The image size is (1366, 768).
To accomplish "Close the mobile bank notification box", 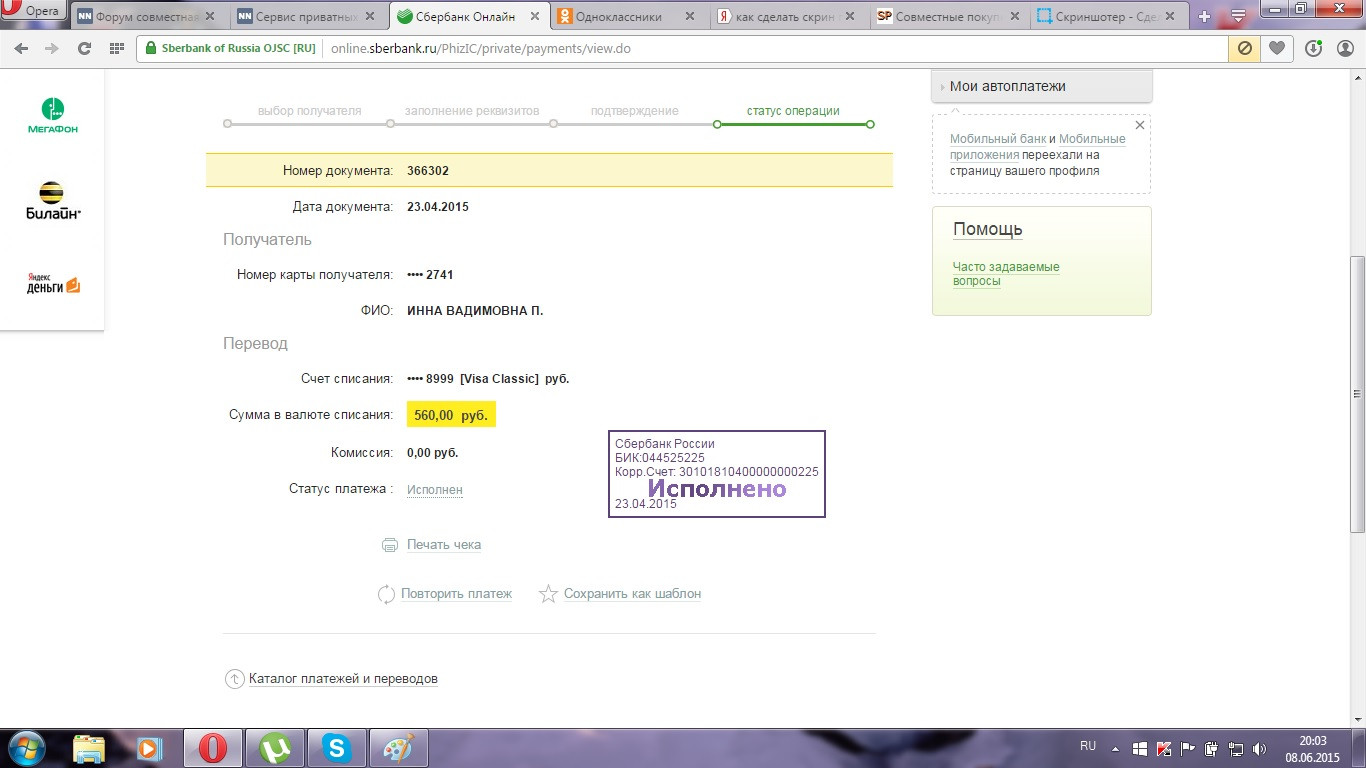I will click(x=1139, y=126).
